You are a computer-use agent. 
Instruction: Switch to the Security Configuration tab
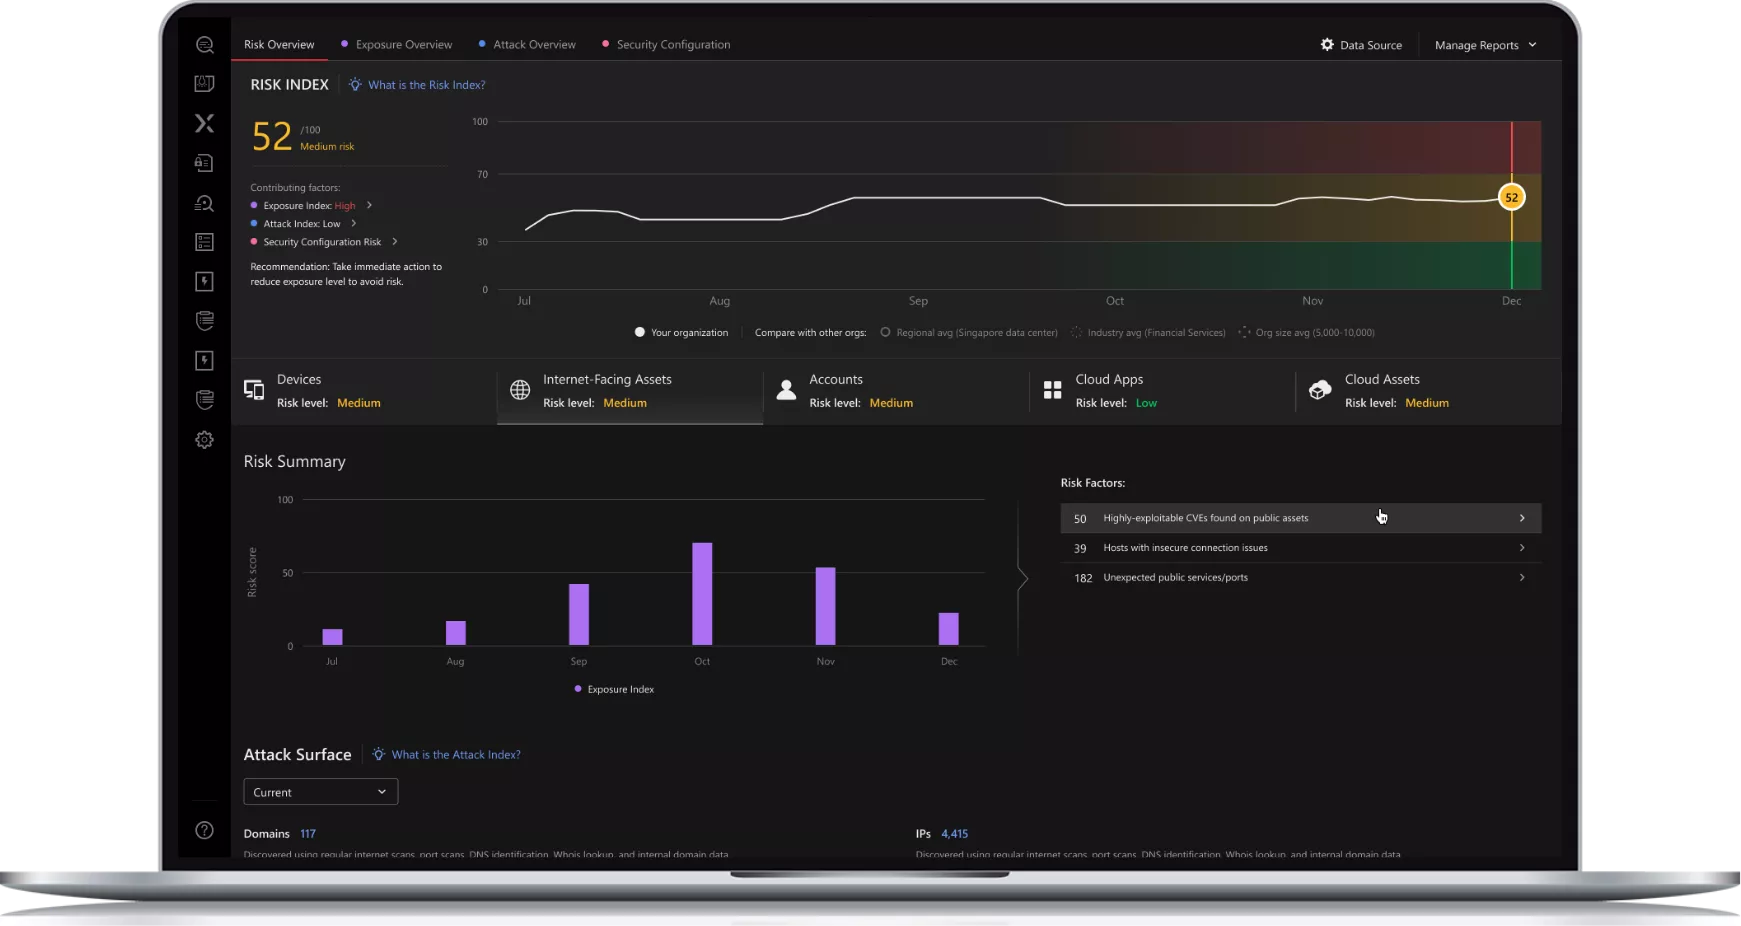(x=673, y=45)
